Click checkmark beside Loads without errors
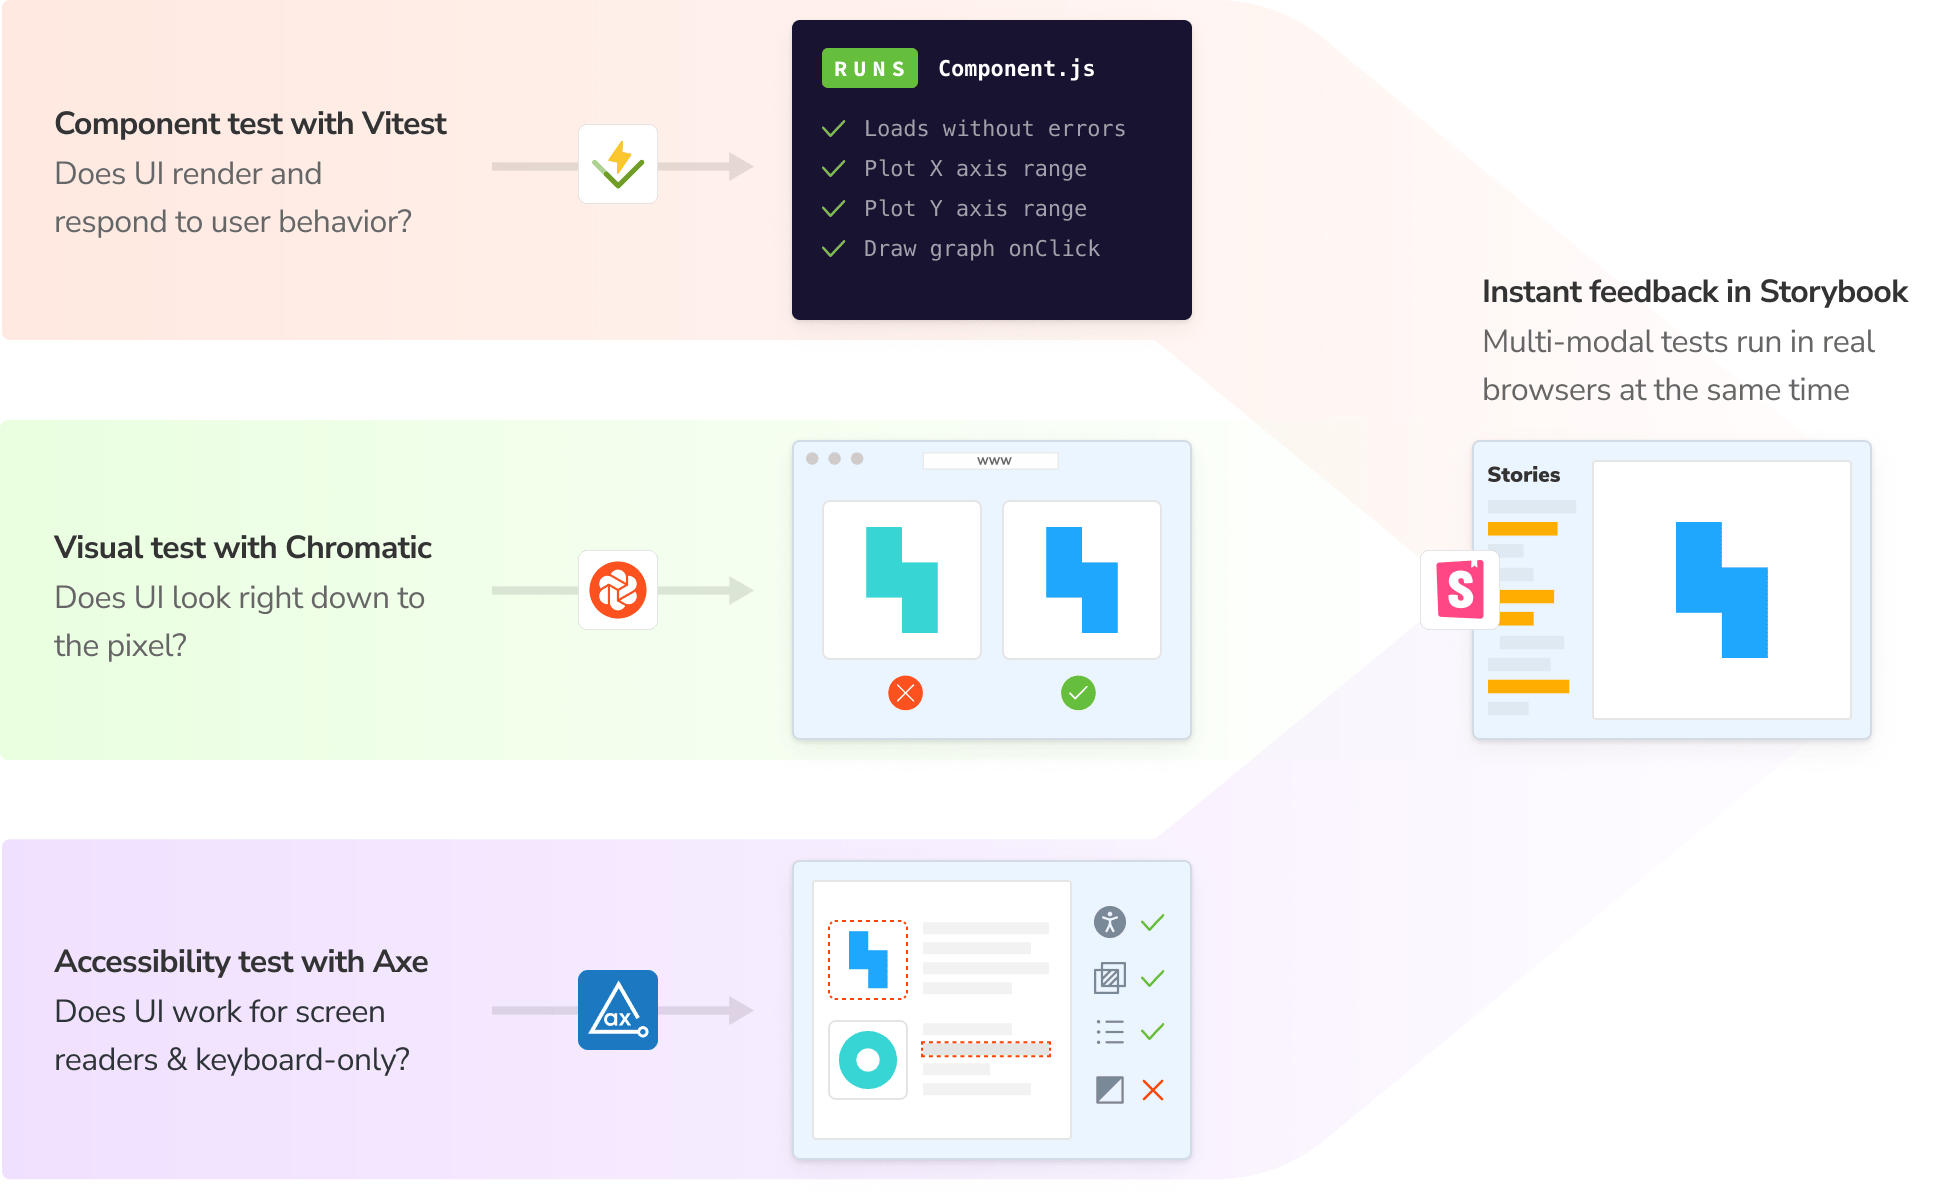Image resolution: width=1952 pixels, height=1200 pixels. point(834,128)
